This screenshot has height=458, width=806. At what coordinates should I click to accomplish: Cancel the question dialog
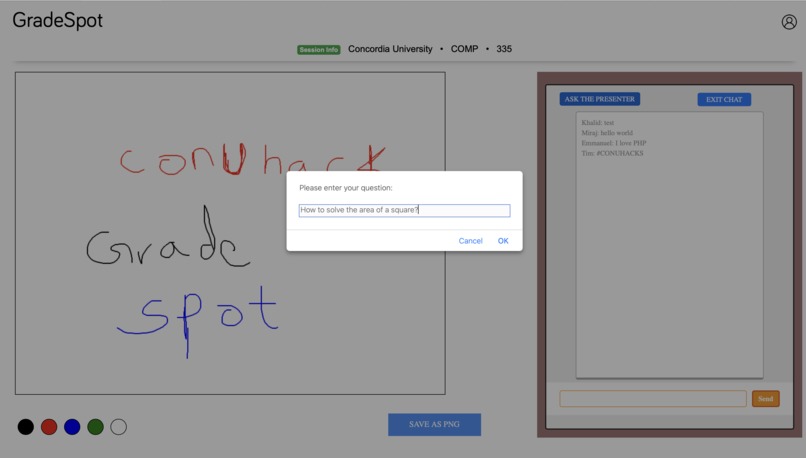tap(470, 241)
